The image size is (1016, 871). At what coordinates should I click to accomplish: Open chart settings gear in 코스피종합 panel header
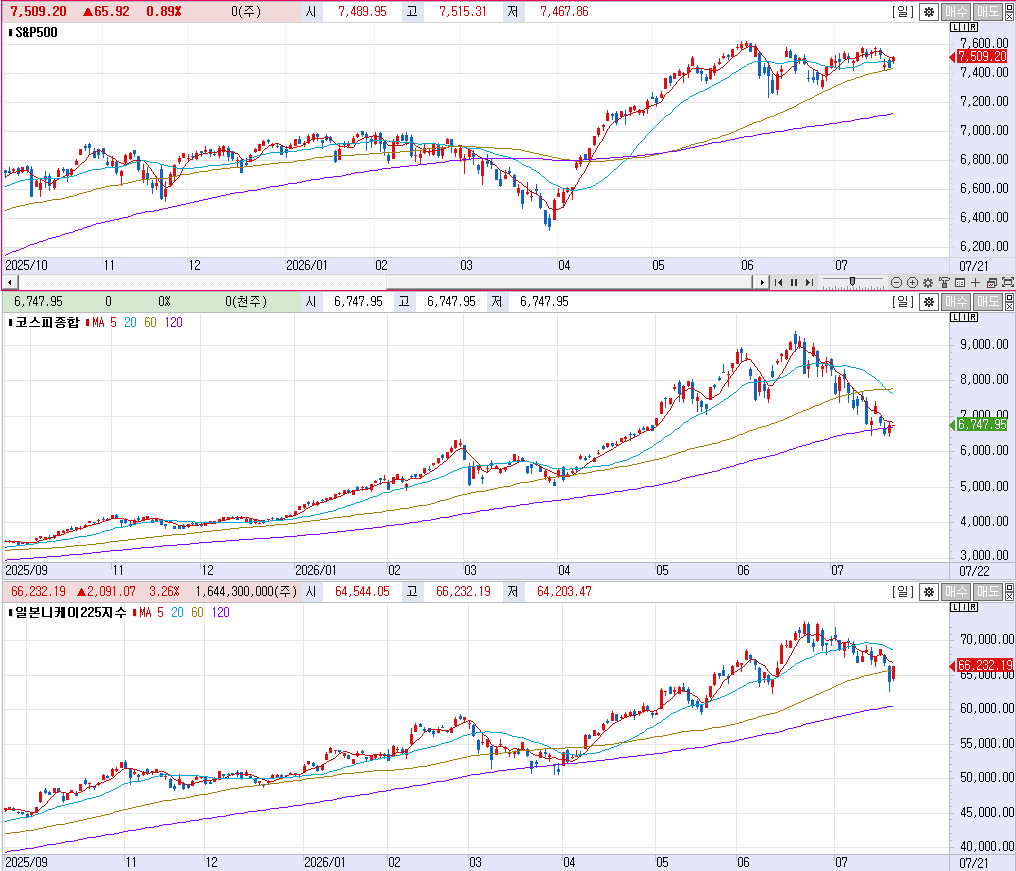pos(929,301)
